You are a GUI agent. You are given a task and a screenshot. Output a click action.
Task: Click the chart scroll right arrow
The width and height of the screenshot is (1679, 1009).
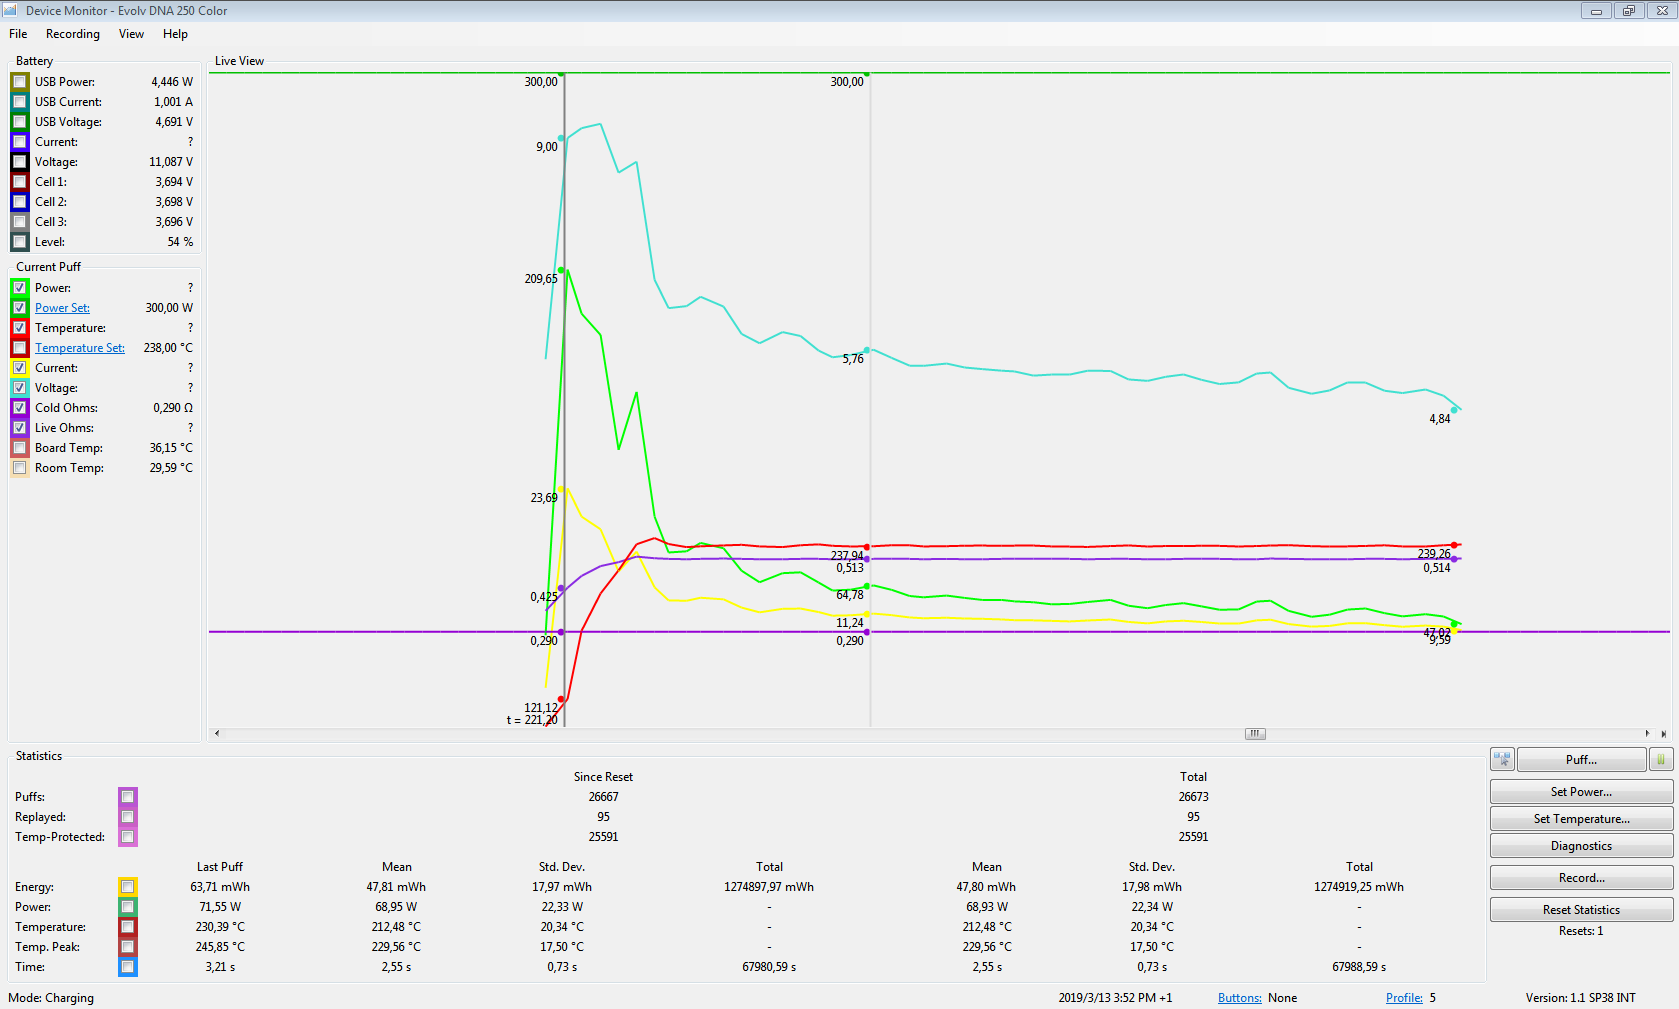[x=1647, y=734]
